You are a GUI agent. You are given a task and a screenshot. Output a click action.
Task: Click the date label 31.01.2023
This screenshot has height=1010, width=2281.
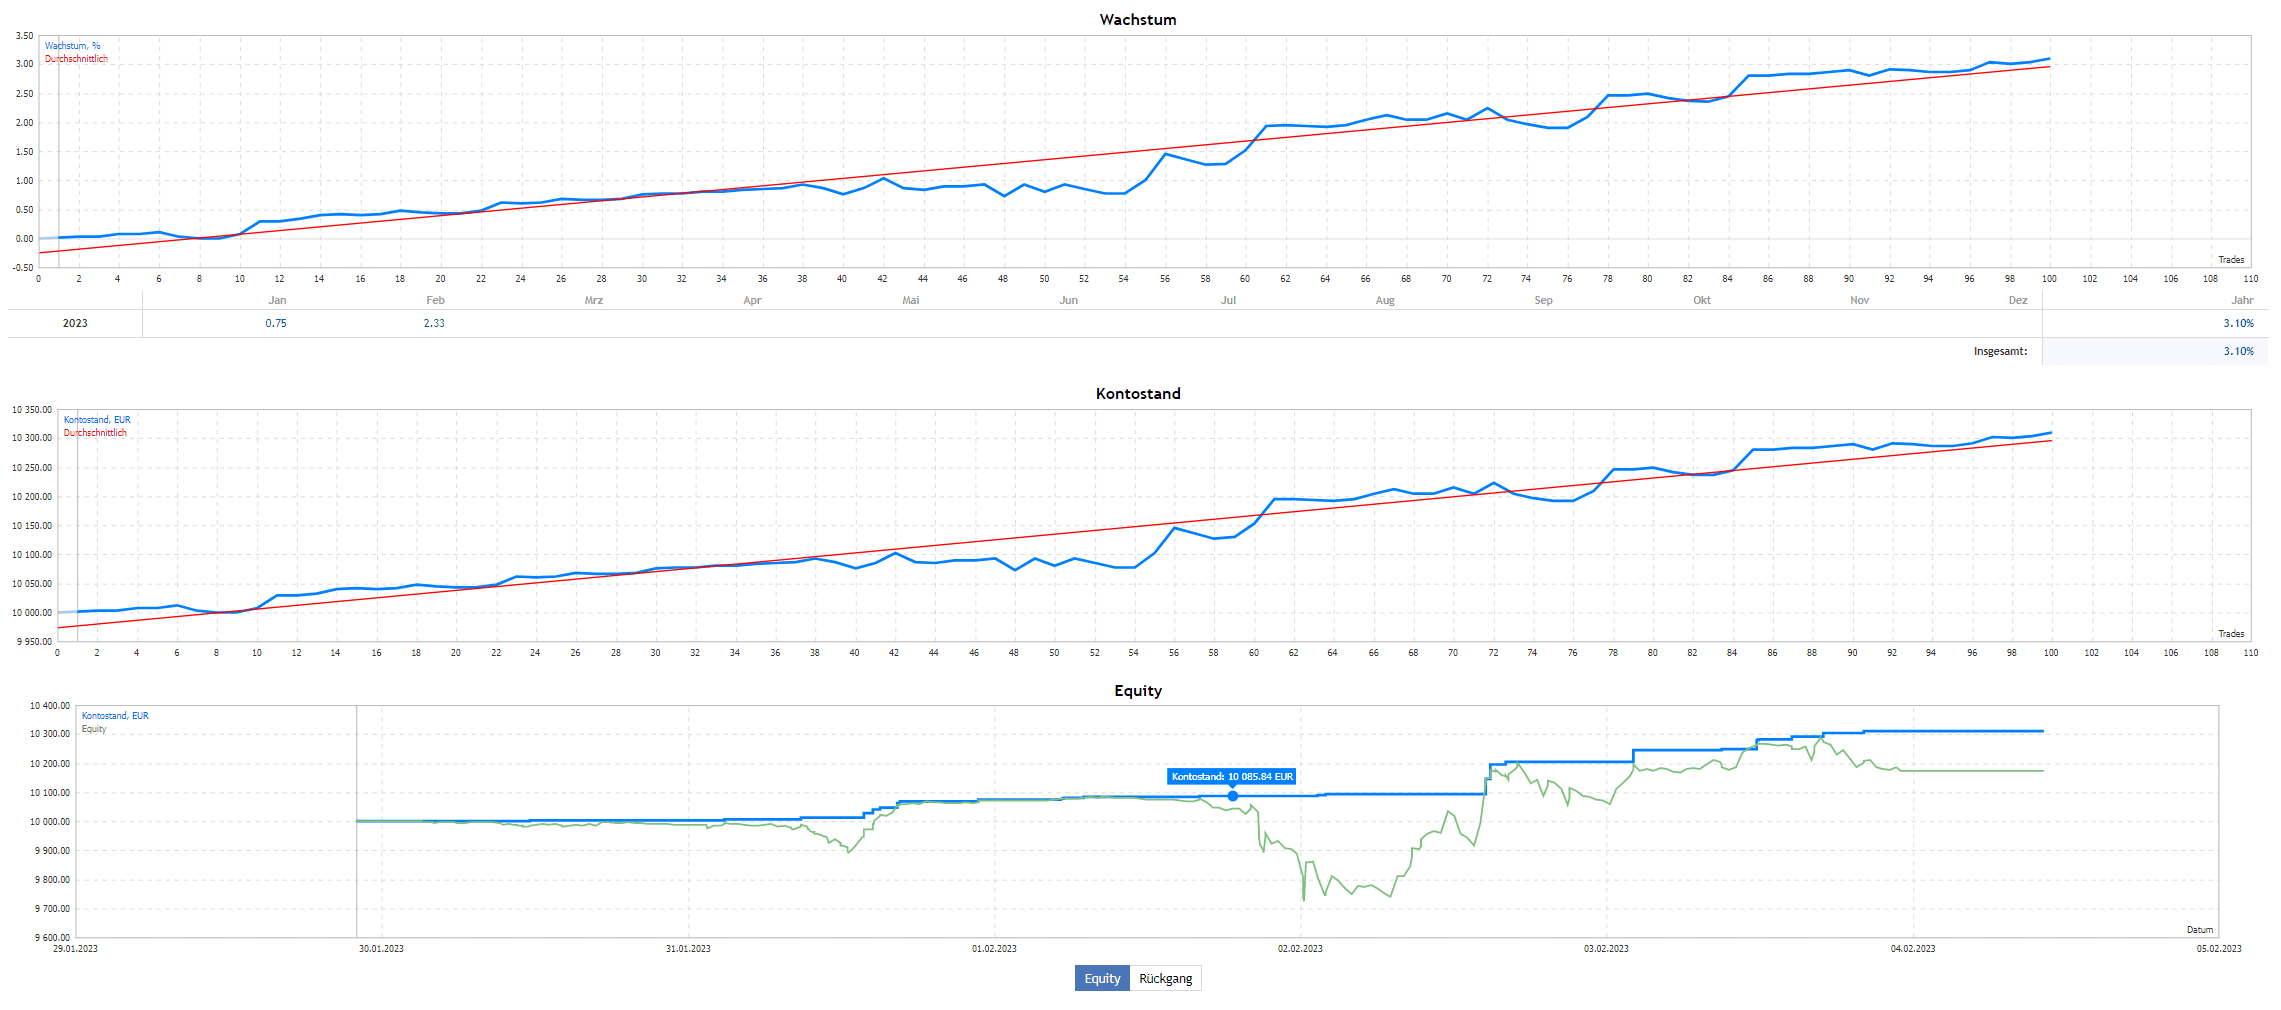click(688, 949)
